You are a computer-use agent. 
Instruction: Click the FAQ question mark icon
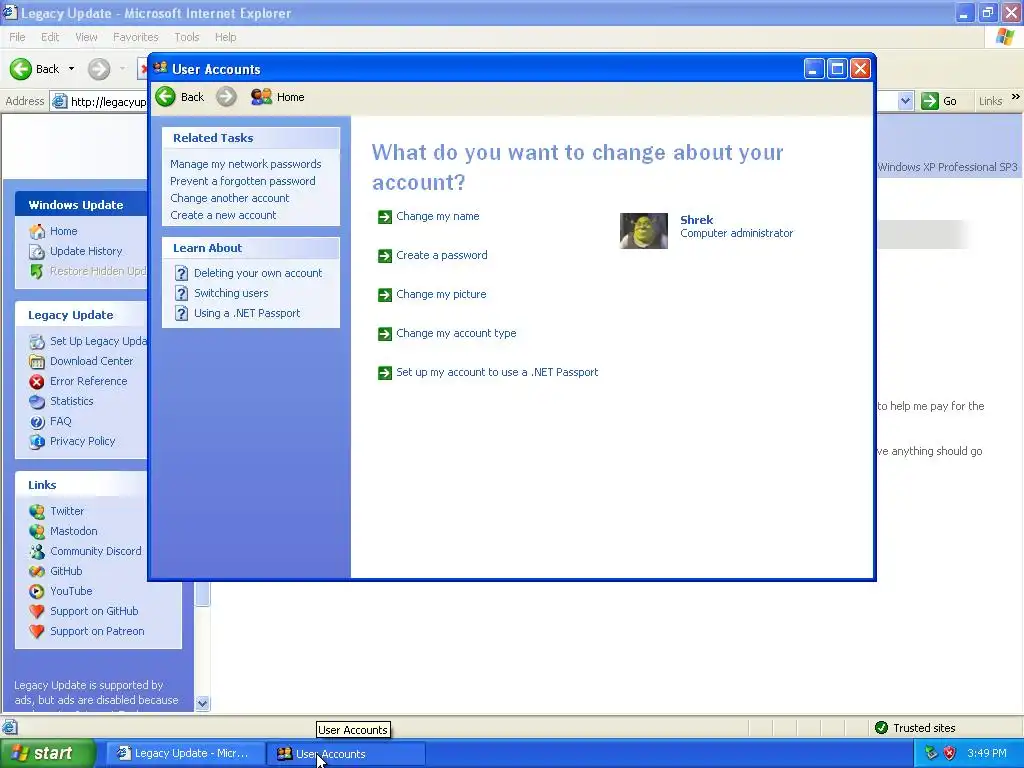click(x=37, y=422)
